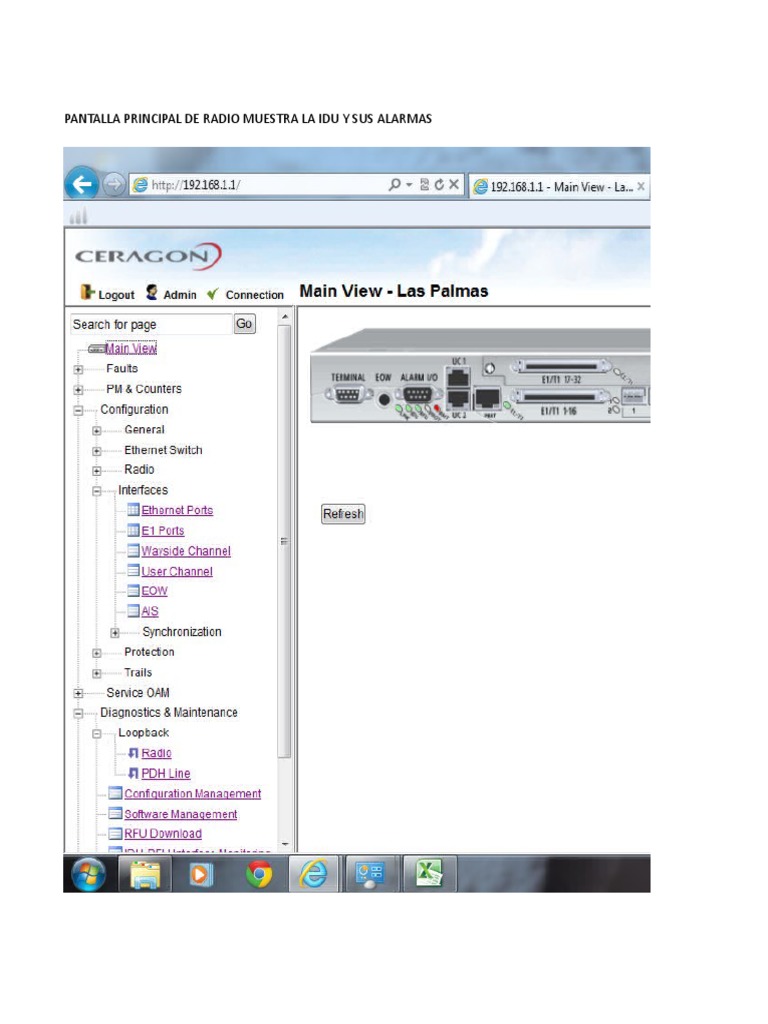Click the Ethernet Ports table icon
This screenshot has height=1024, width=768.
133,509
